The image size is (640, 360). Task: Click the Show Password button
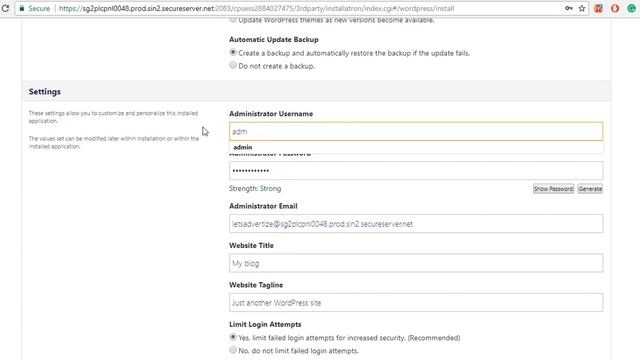pos(553,189)
